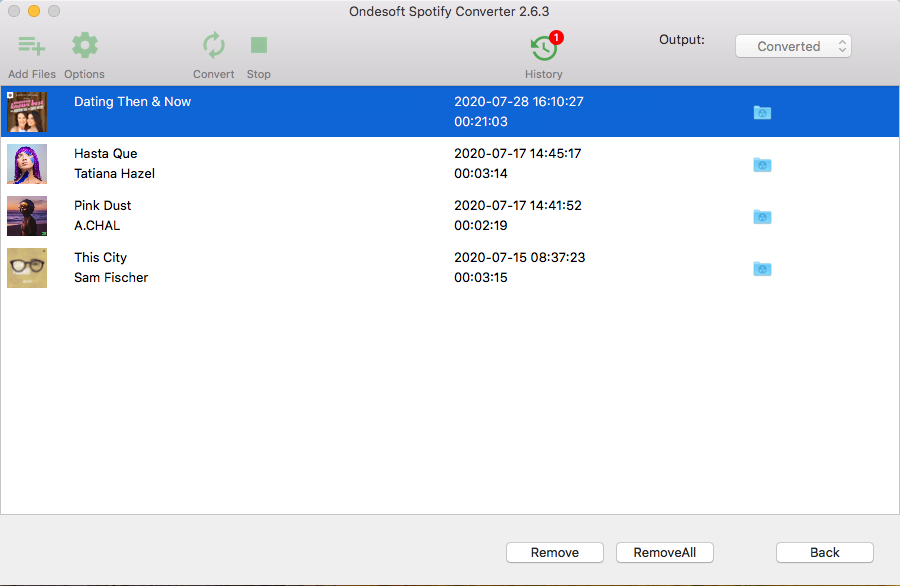The height and width of the screenshot is (586, 900).
Task: Open the History clock icon
Action: [543, 48]
